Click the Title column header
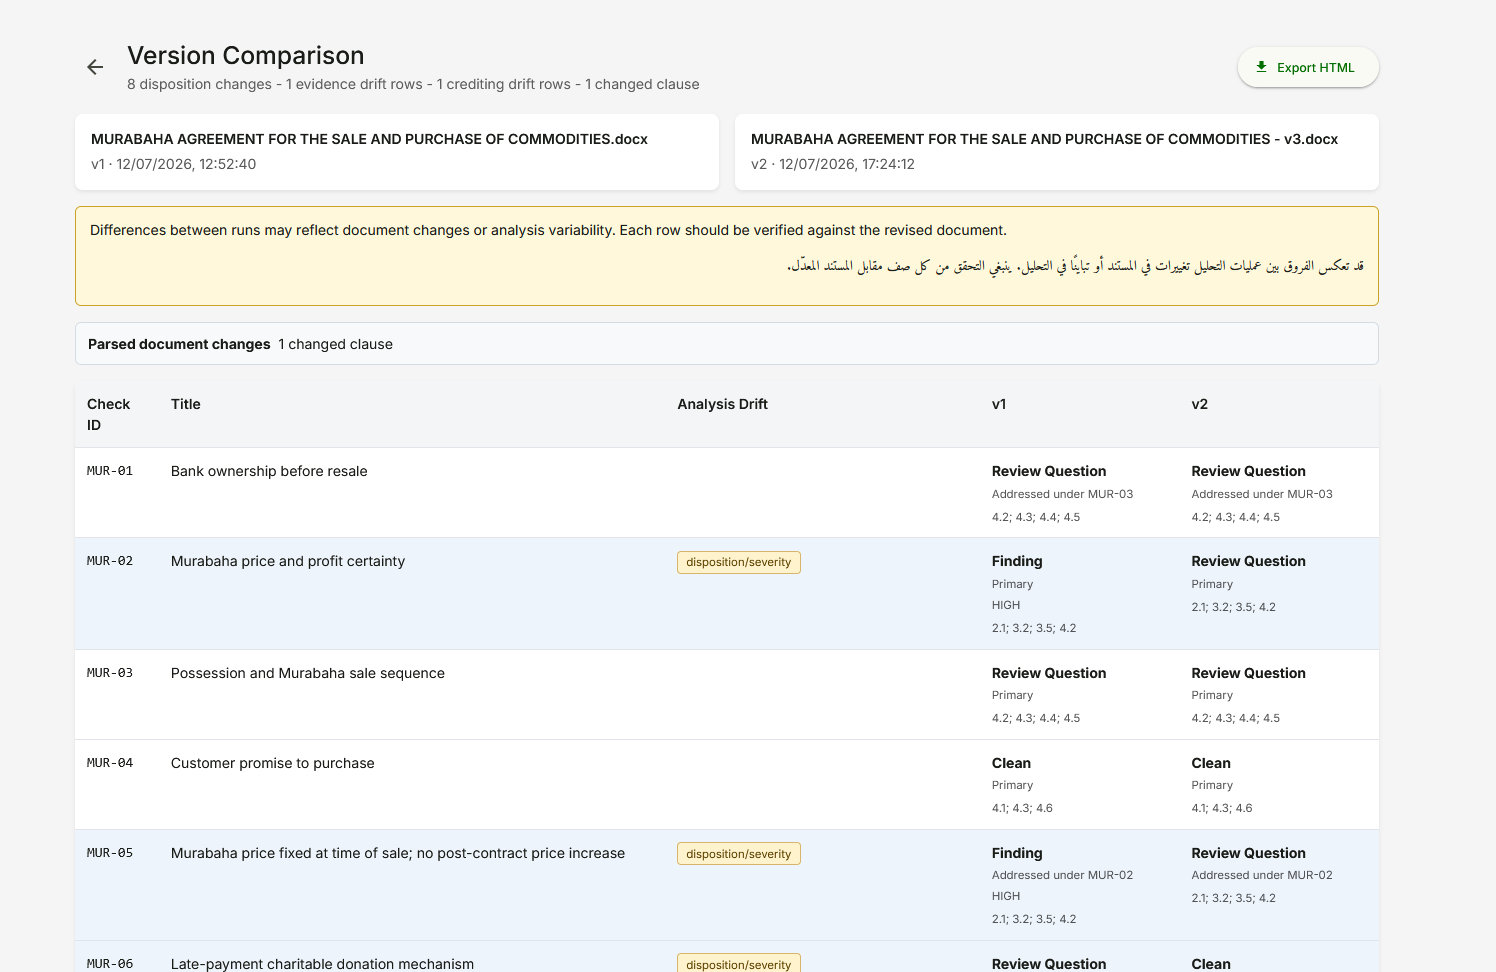 [186, 404]
